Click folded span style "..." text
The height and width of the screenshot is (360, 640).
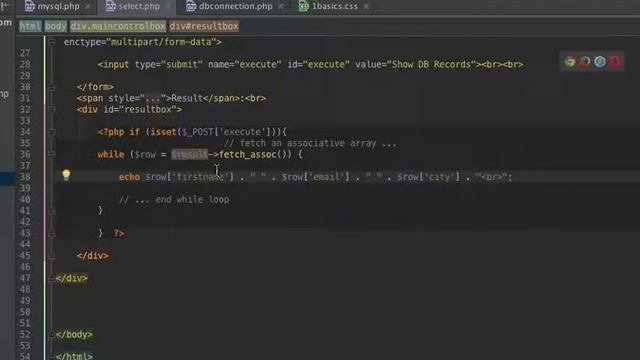click(x=153, y=98)
